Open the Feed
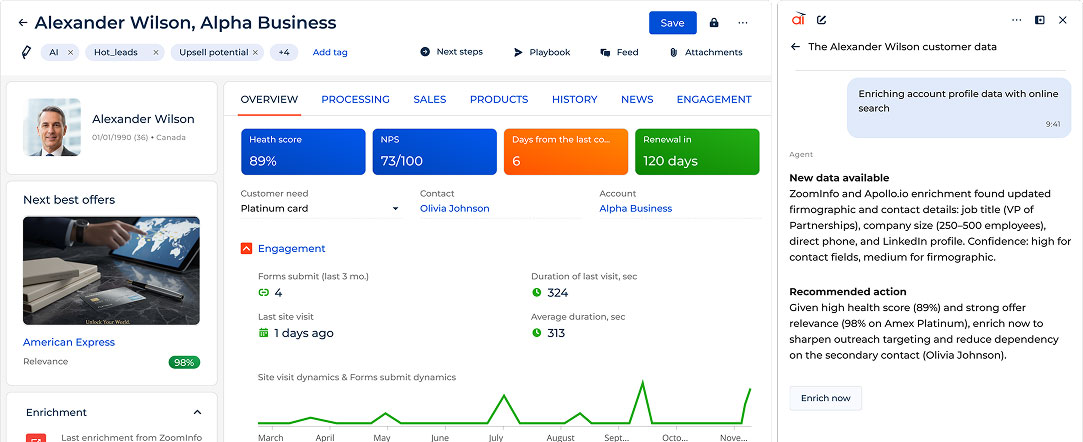Viewport: 1083px width, 442px height. pyautogui.click(x=620, y=52)
